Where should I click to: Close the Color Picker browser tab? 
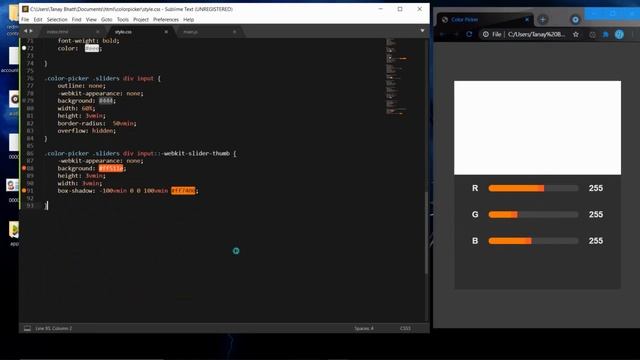527,20
